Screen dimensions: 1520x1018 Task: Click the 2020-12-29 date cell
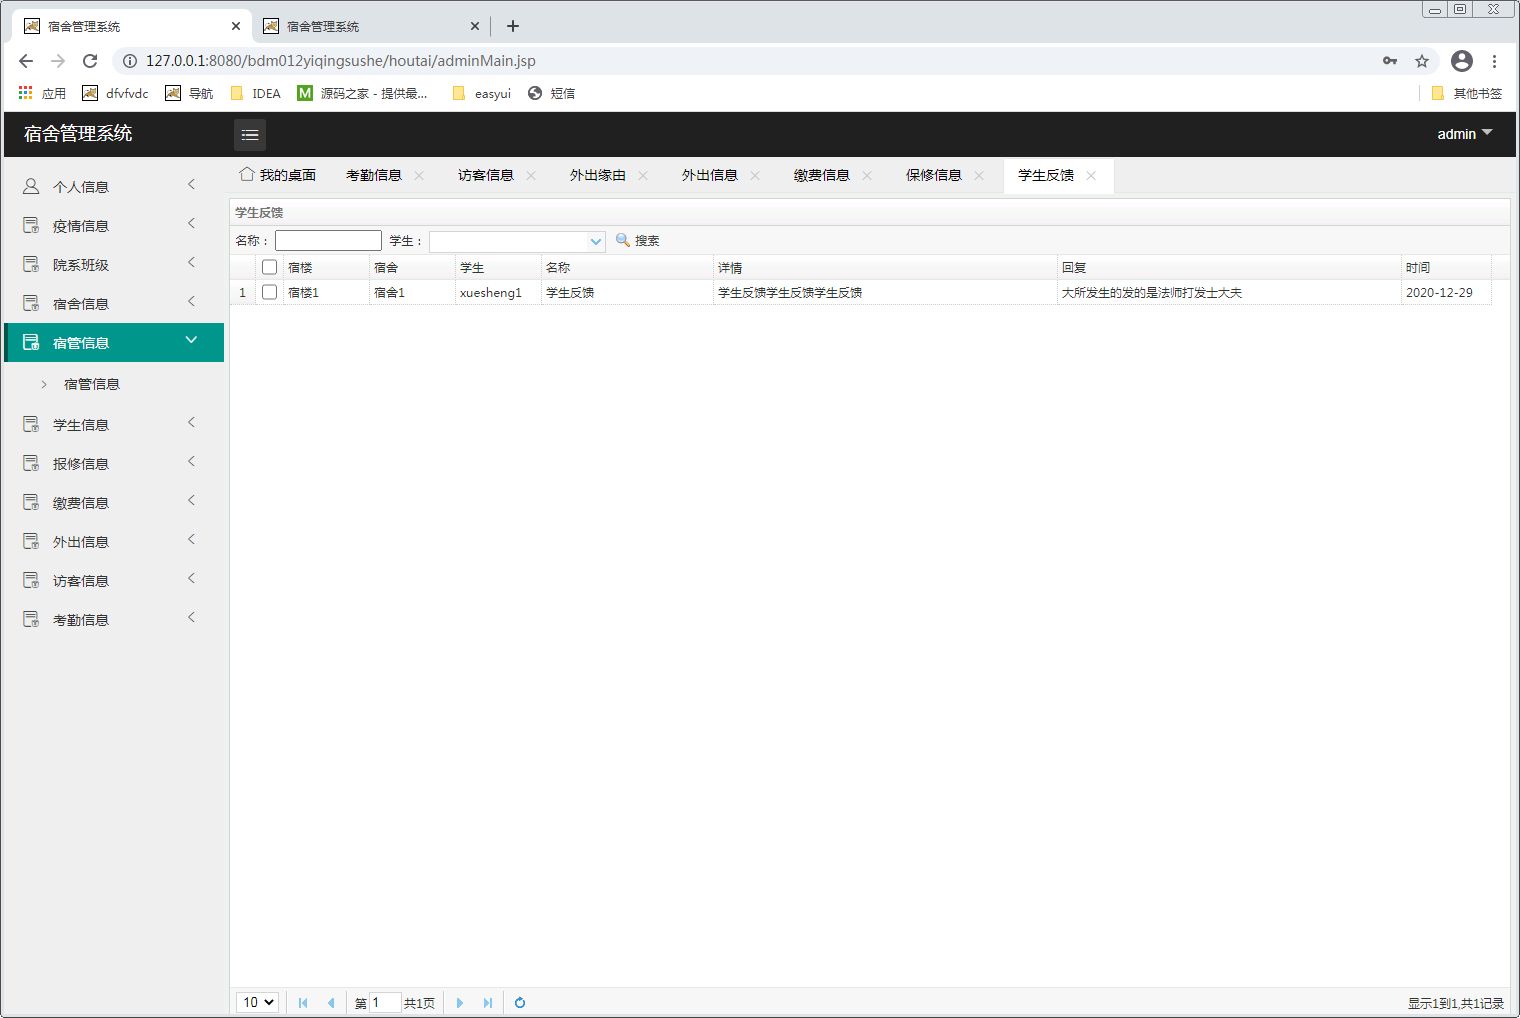1446,292
